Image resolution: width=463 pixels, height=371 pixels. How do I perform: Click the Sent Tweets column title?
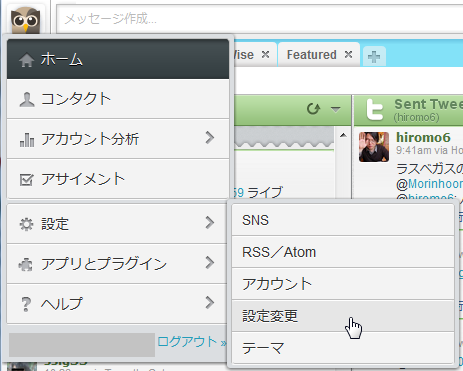point(428,104)
